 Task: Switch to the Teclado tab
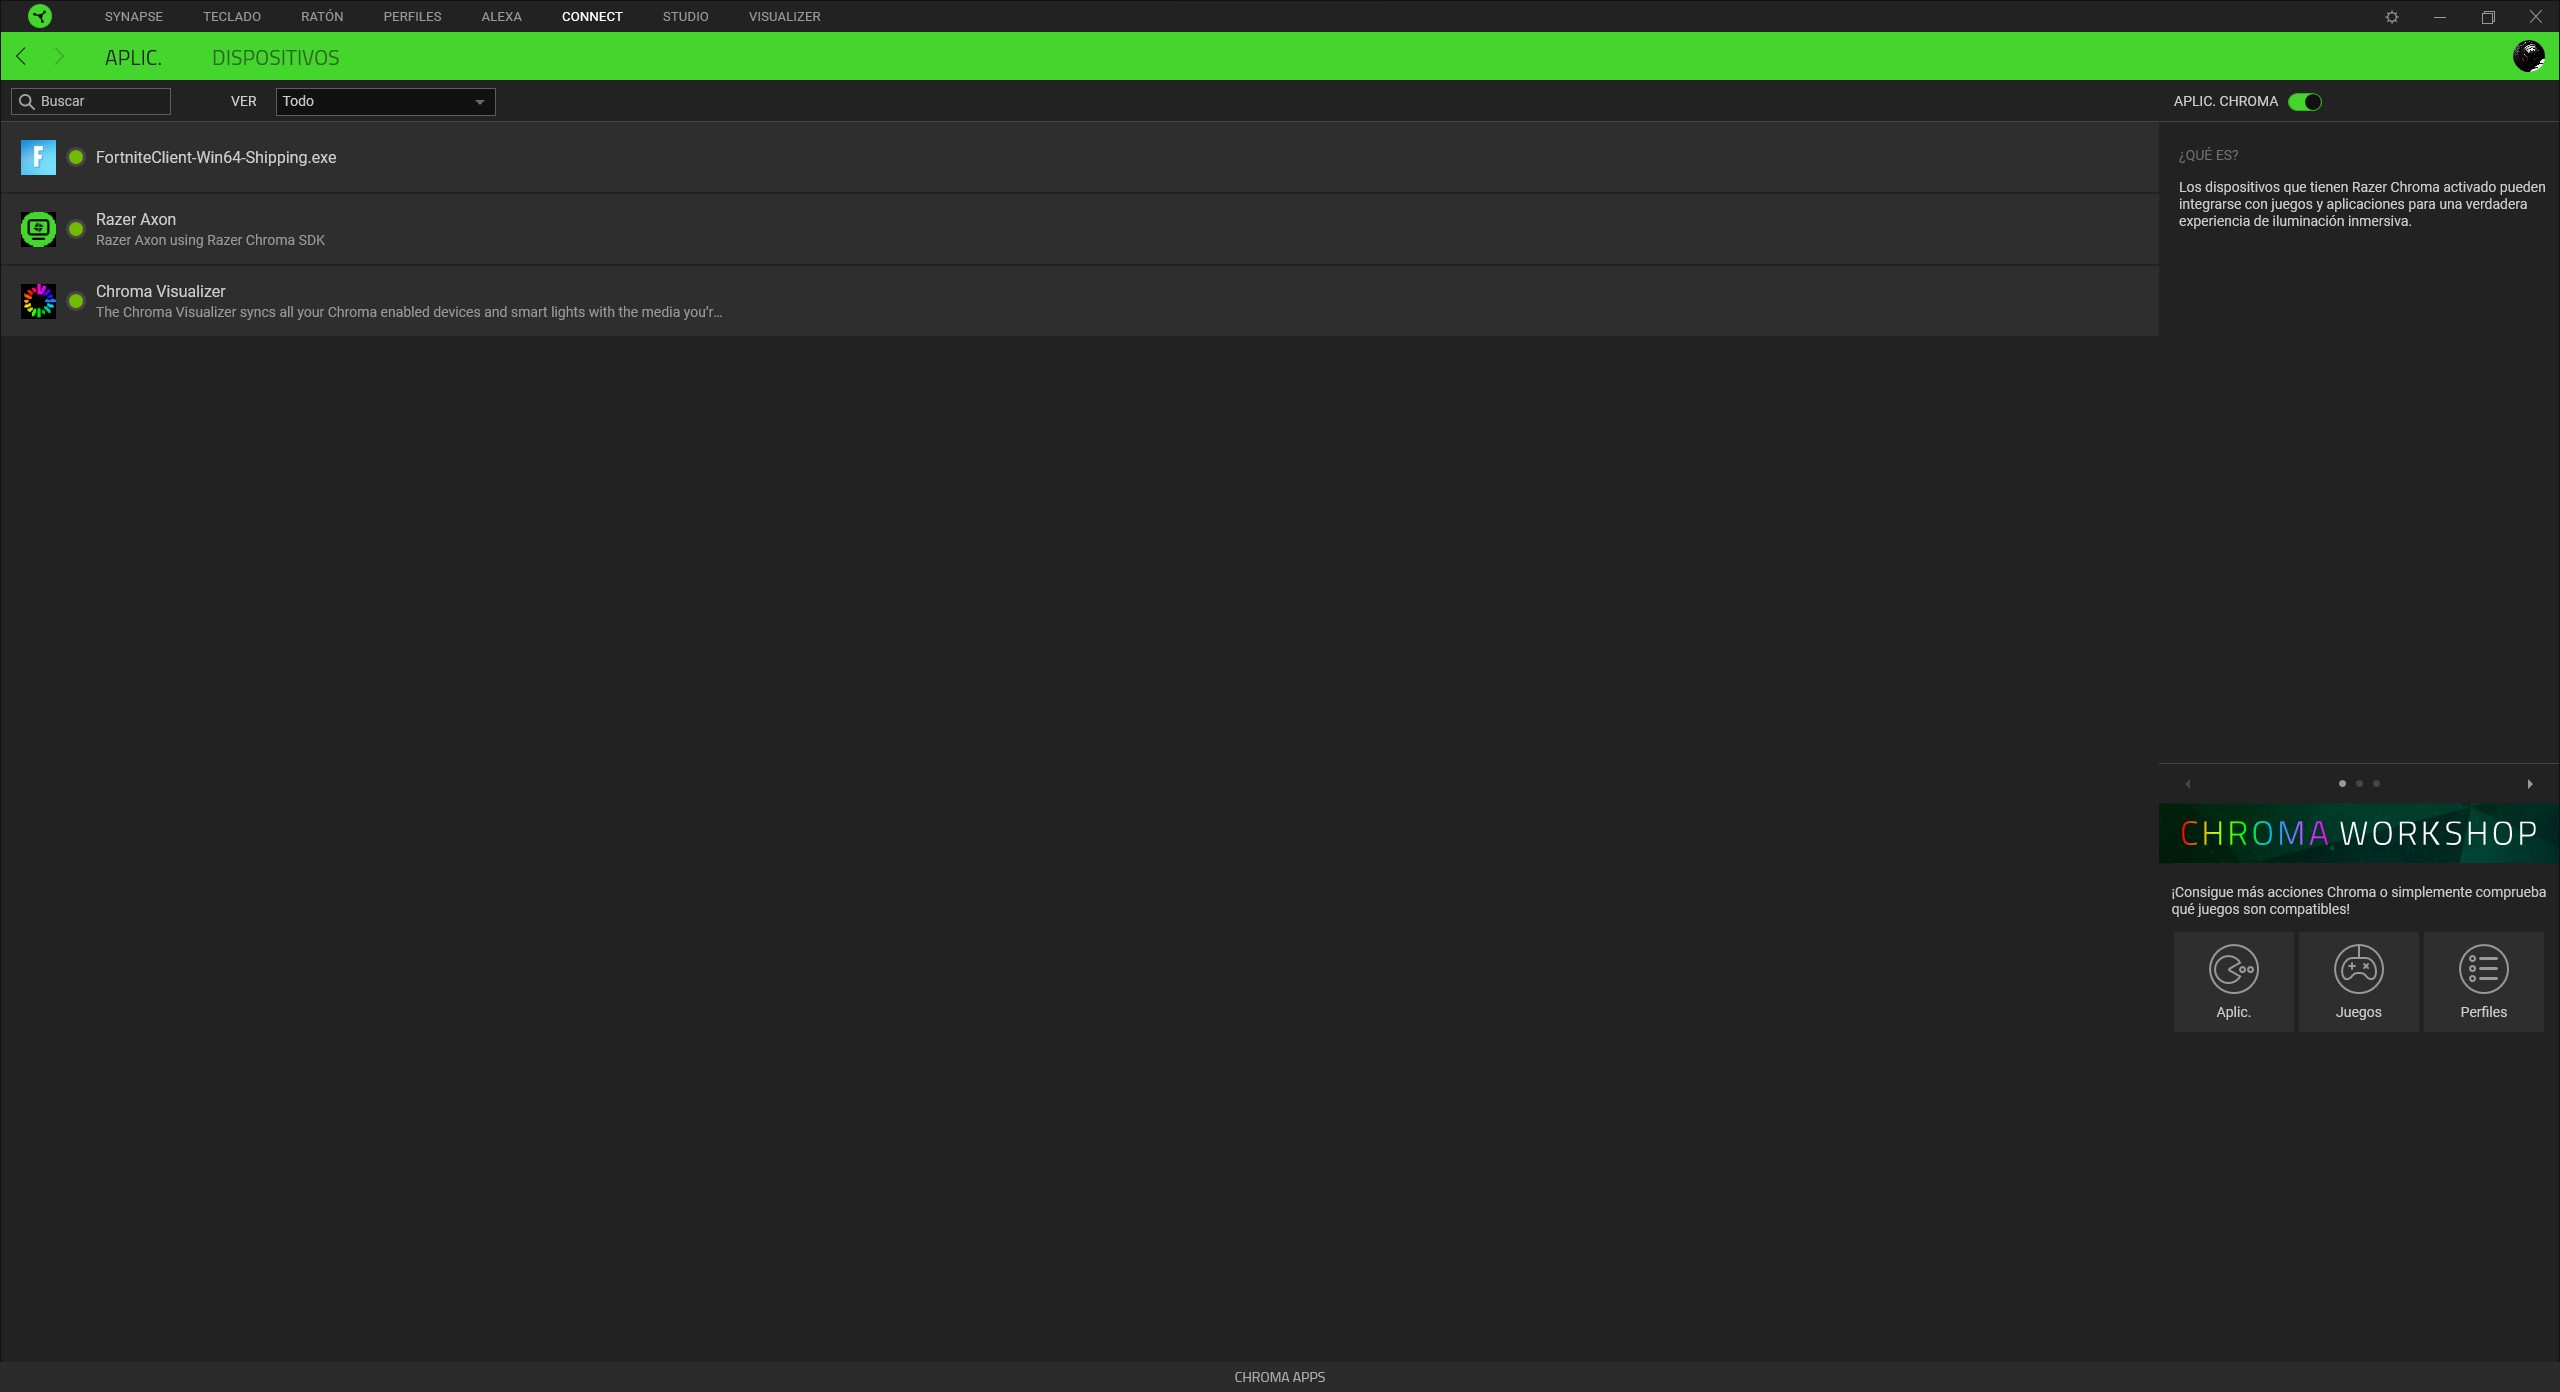tap(232, 17)
